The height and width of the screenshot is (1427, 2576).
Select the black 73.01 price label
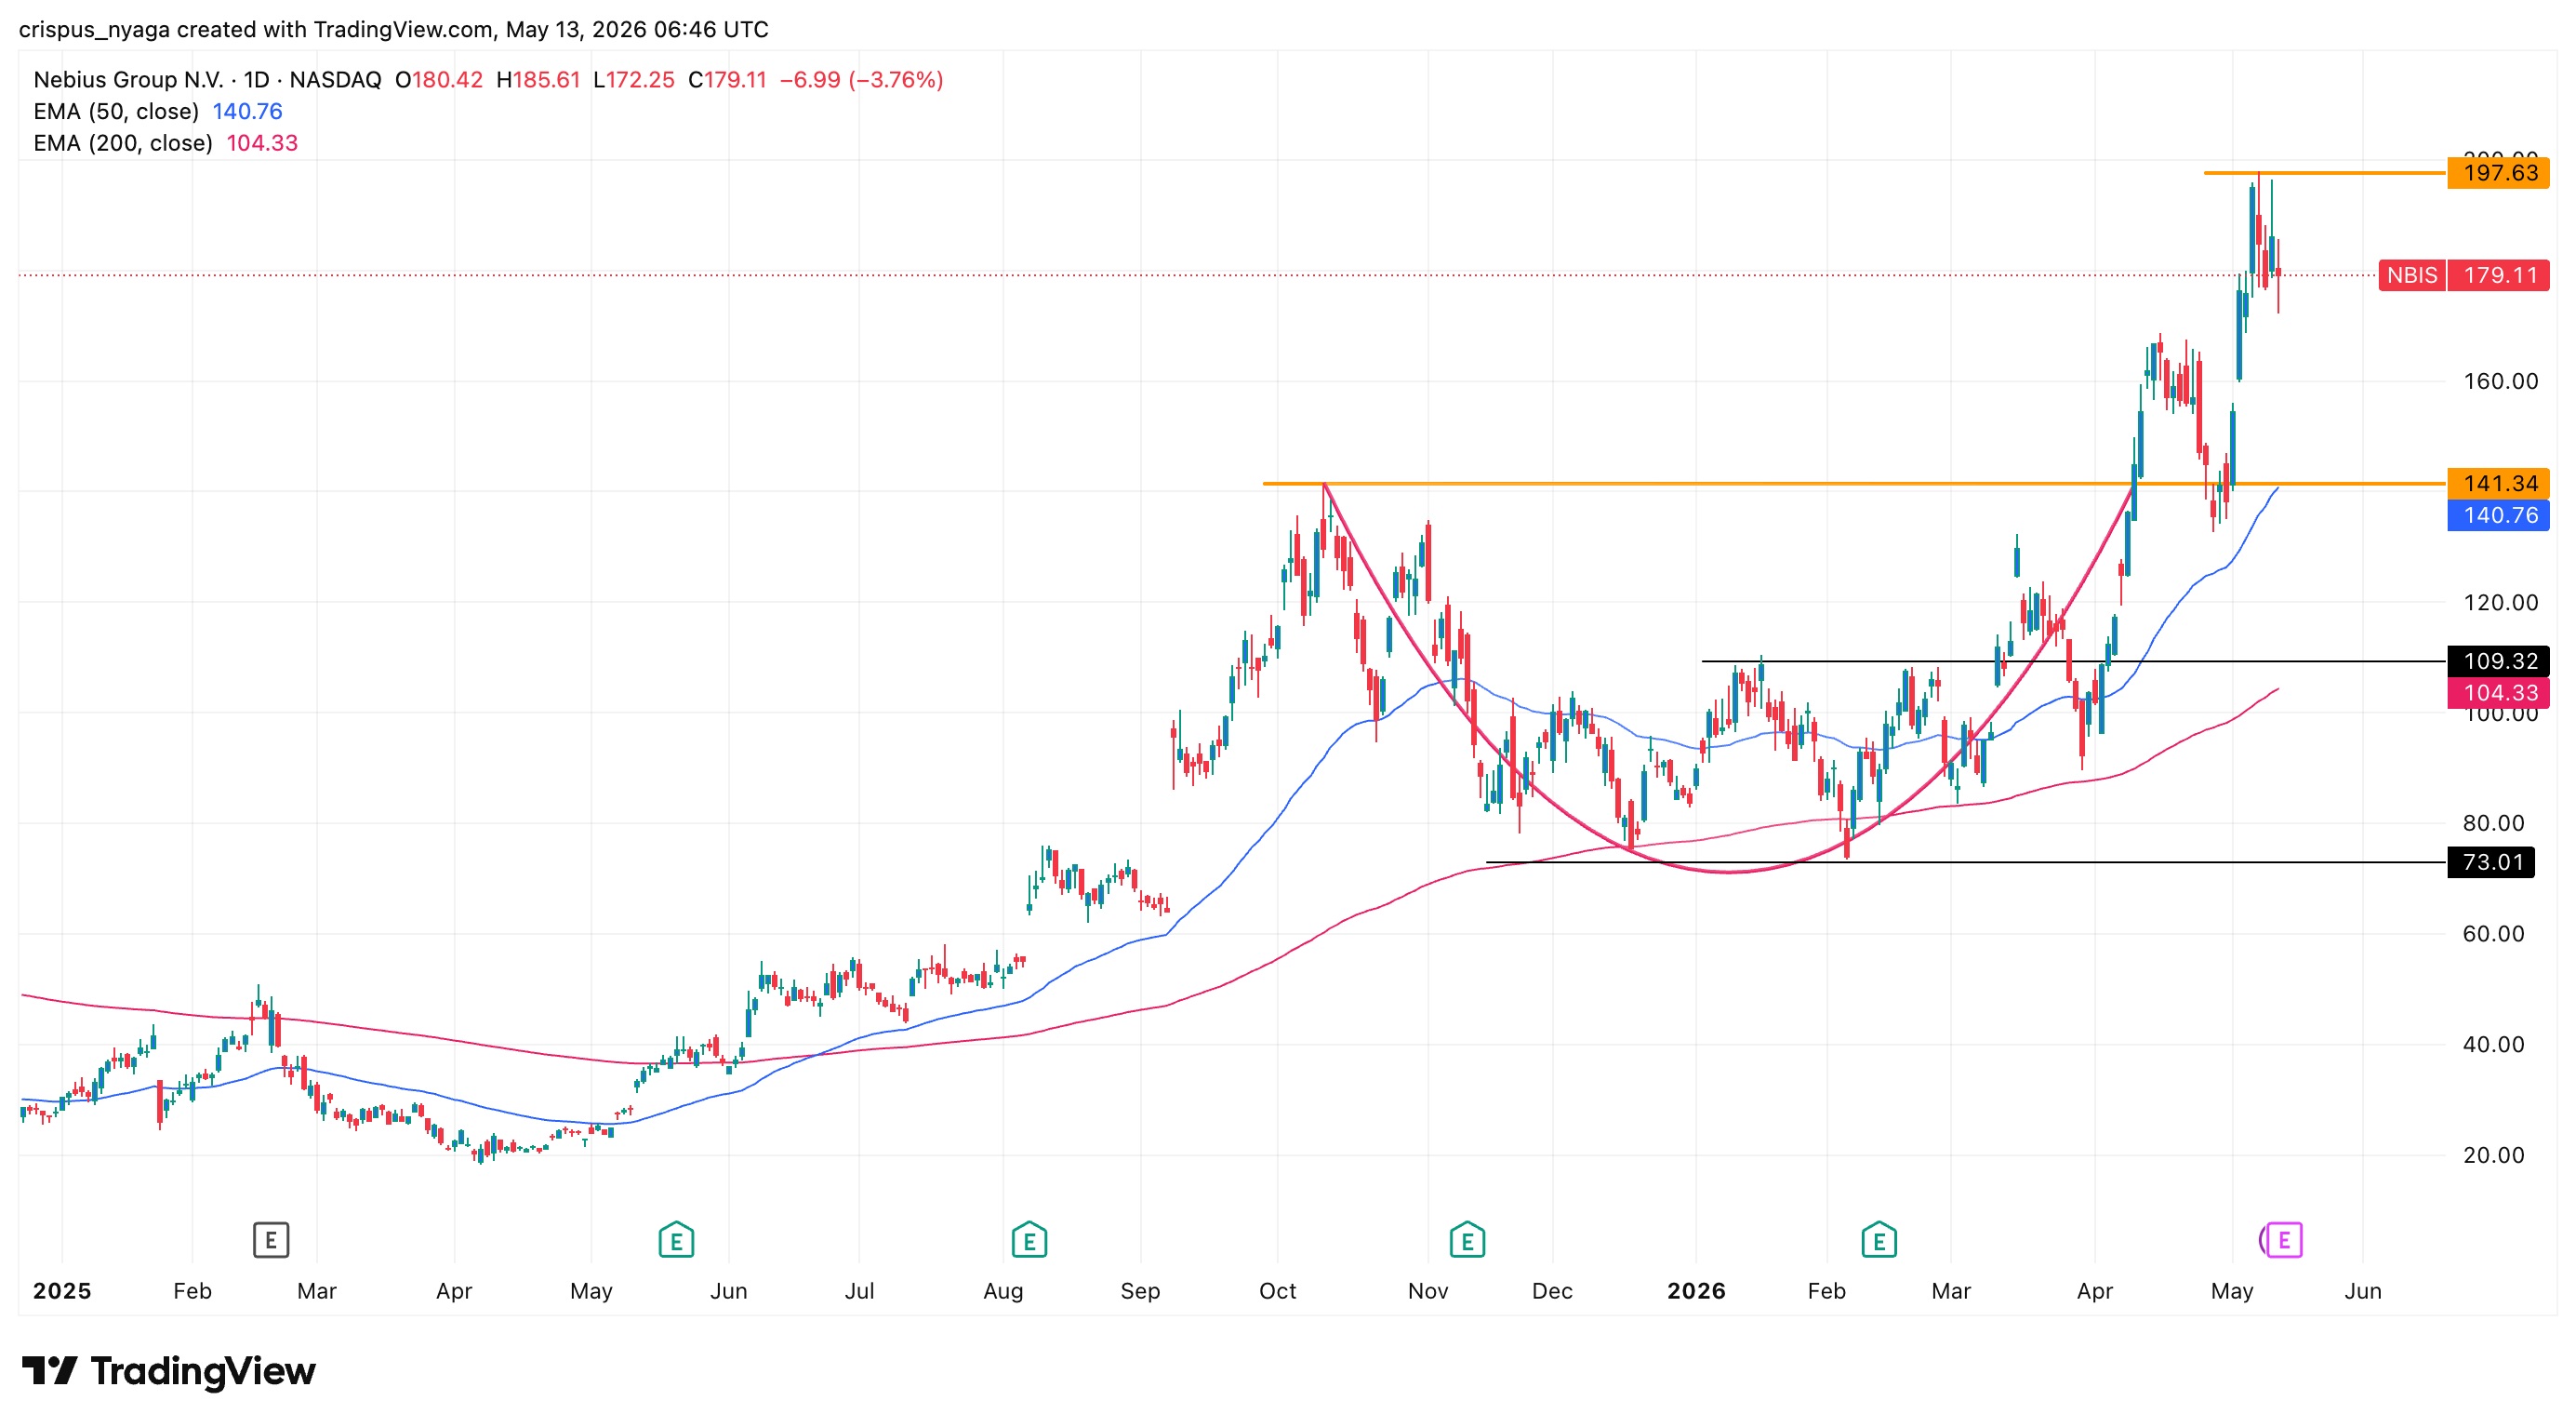(2491, 862)
